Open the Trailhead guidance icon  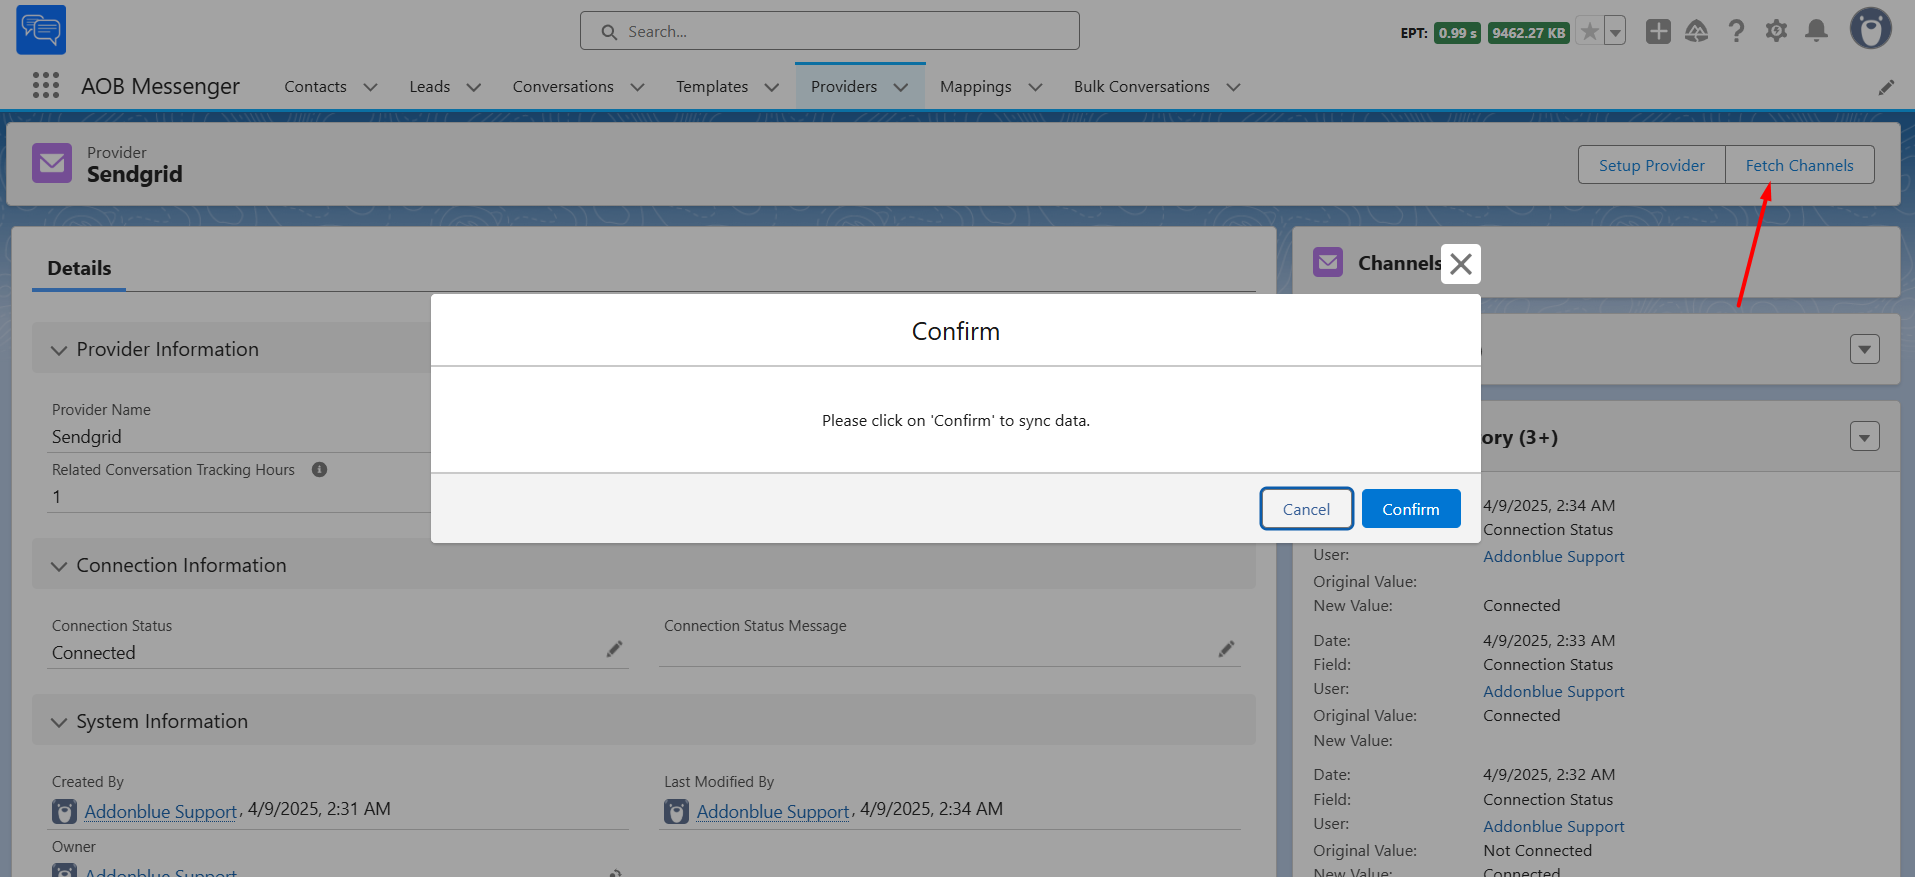pyautogui.click(x=1697, y=31)
